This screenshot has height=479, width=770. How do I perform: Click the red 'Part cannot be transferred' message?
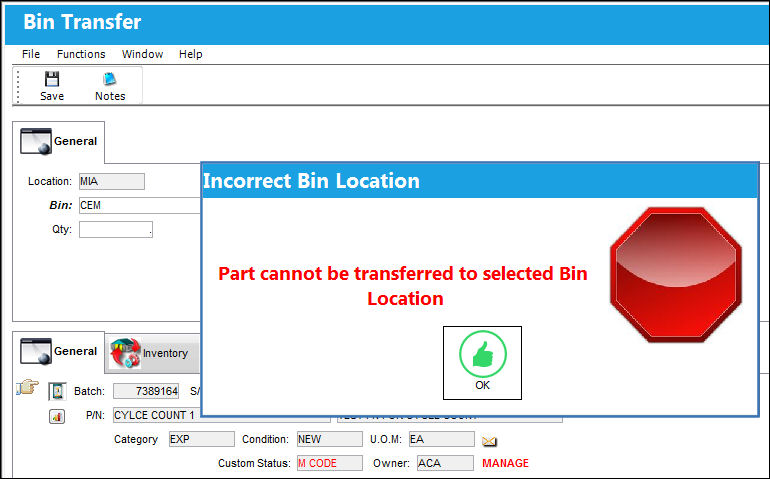pyautogui.click(x=403, y=286)
